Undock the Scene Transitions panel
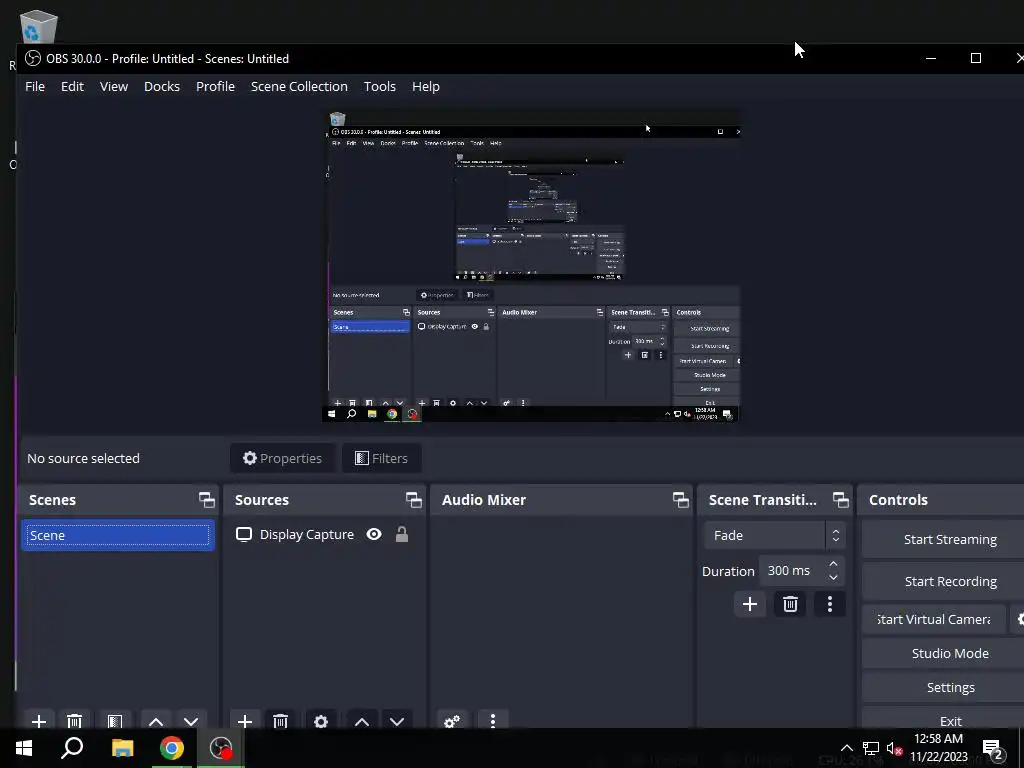Screen dimensions: 1024x768 [x=840, y=500]
